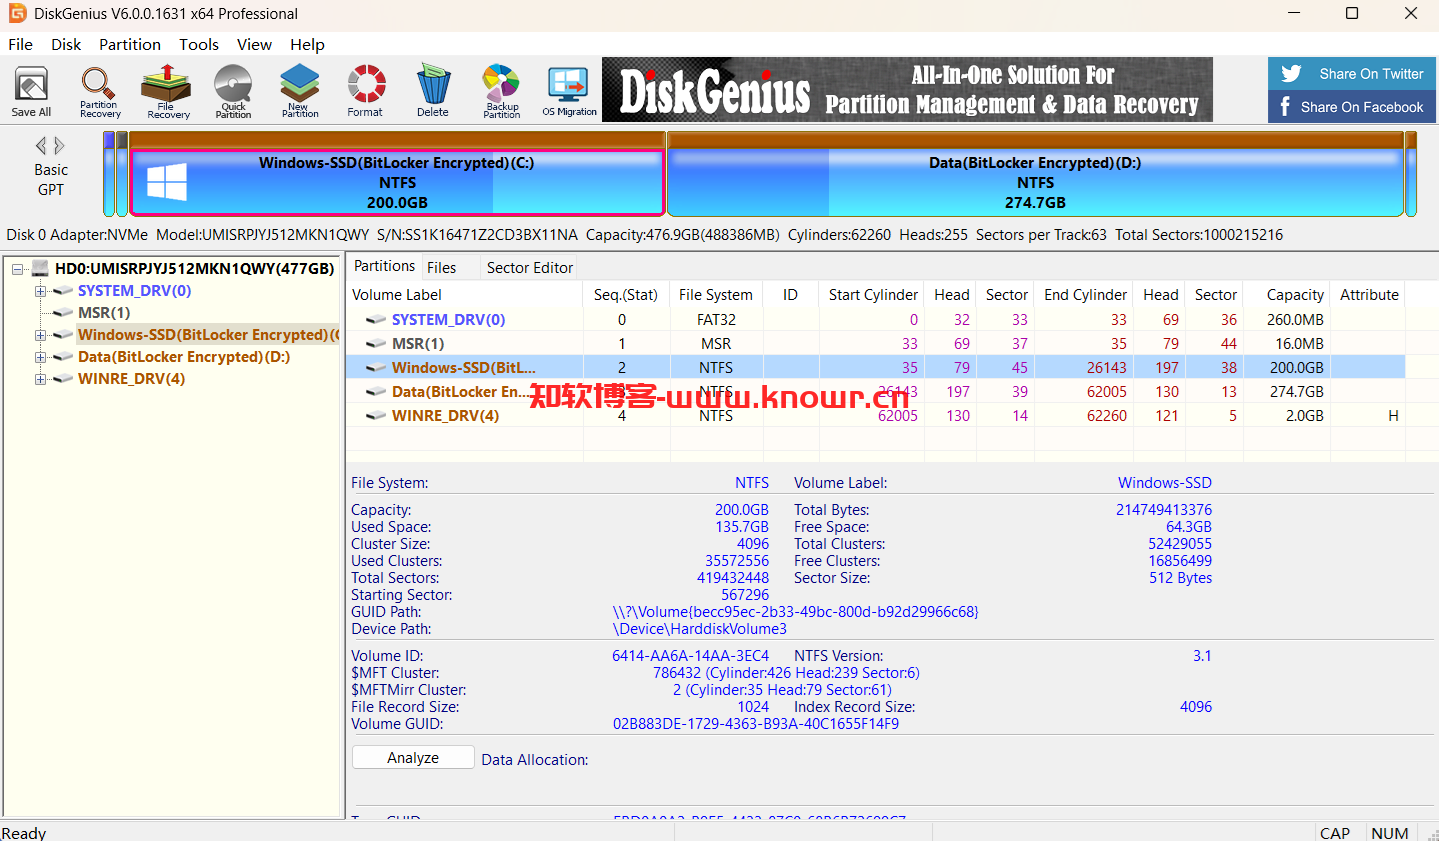Click the 274.7GB capacity cell

[x=1296, y=392]
